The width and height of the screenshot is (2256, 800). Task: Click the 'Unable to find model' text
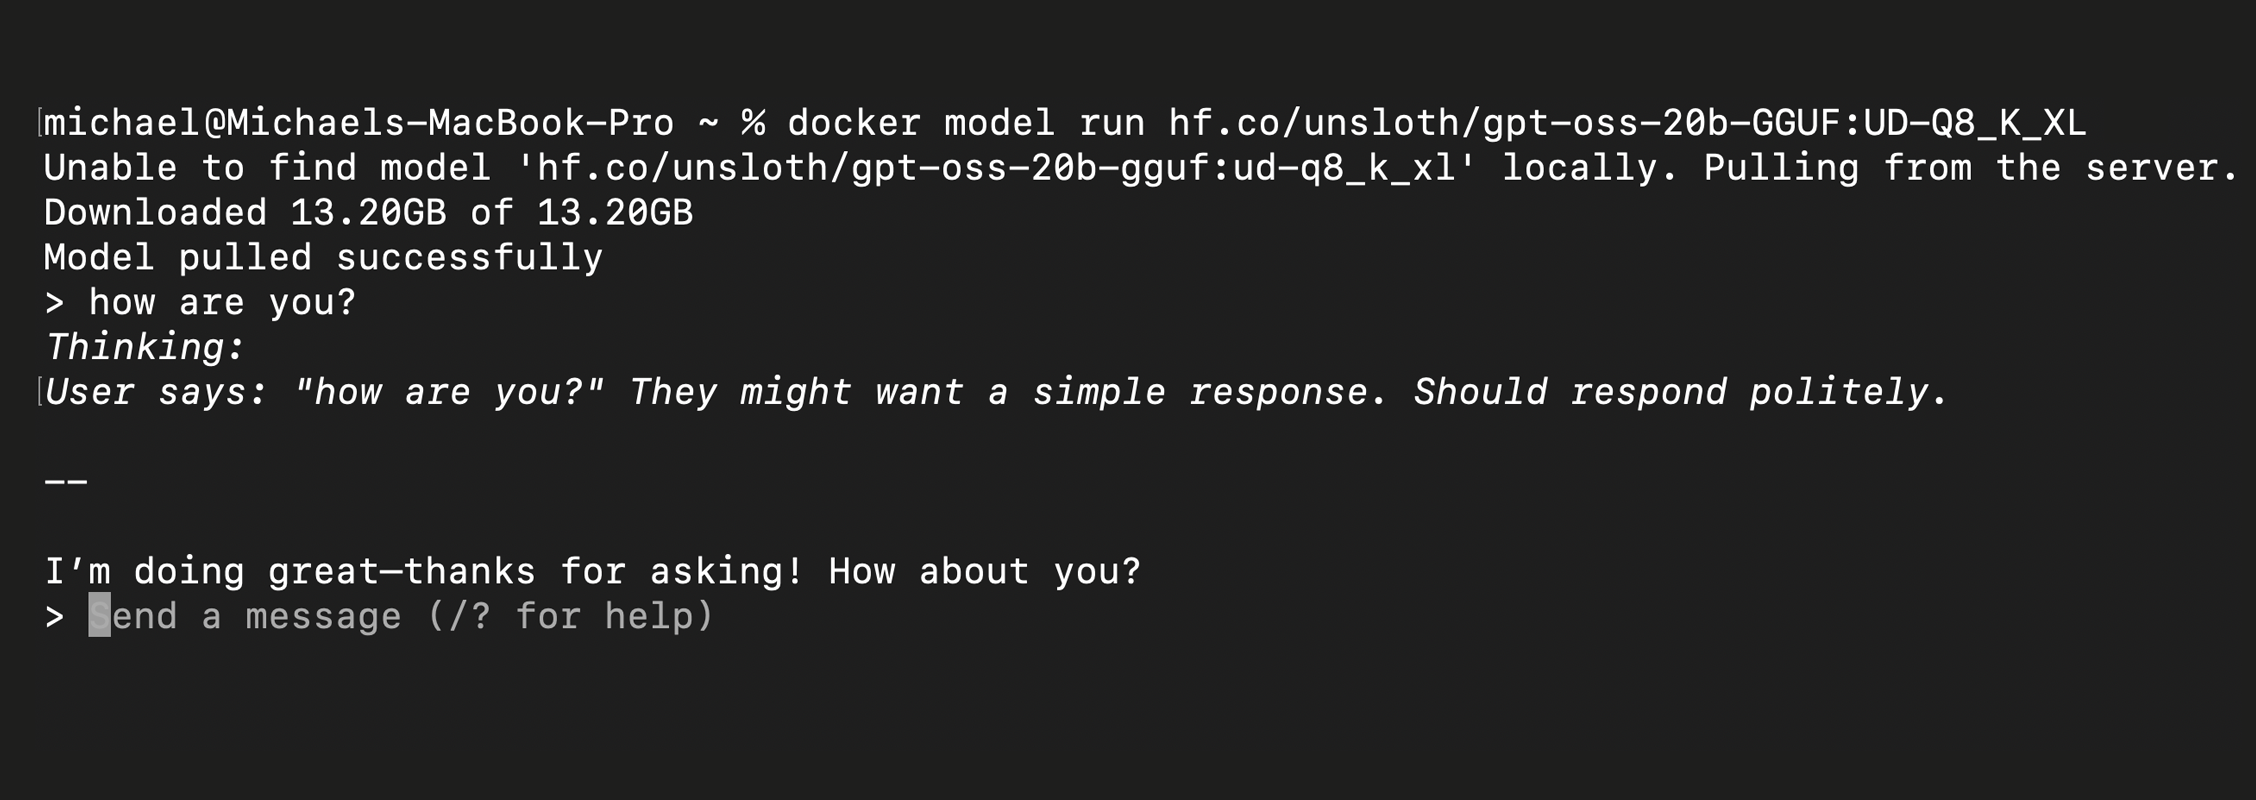point(267,168)
